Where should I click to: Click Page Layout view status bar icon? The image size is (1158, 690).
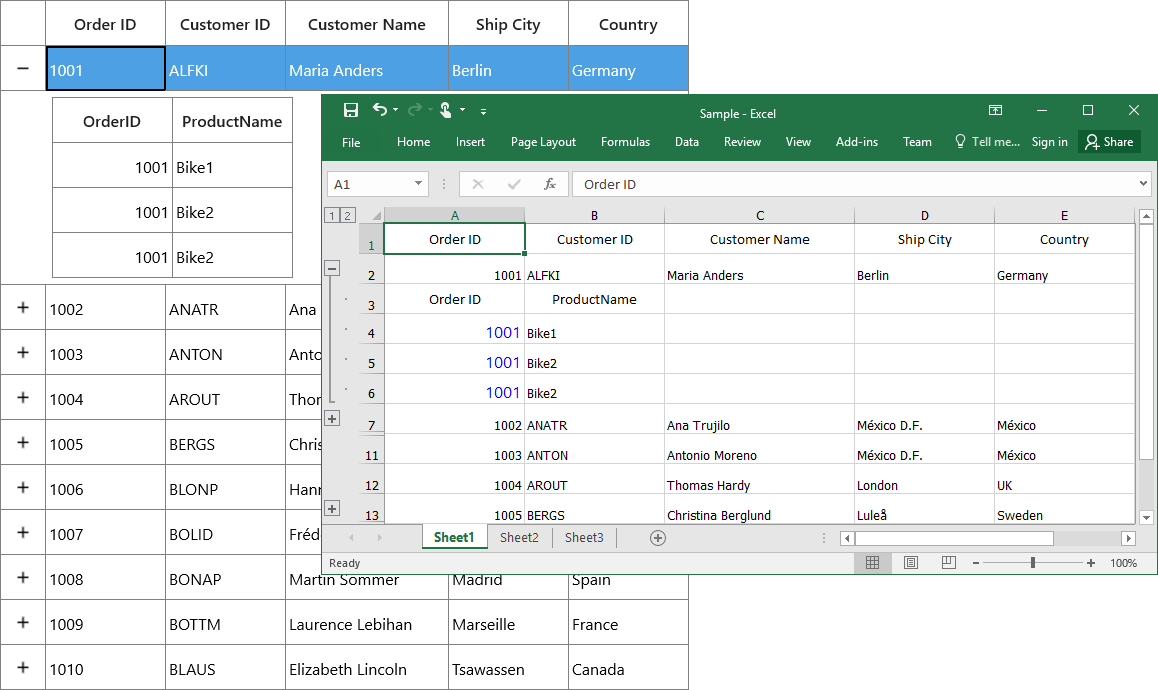911,563
